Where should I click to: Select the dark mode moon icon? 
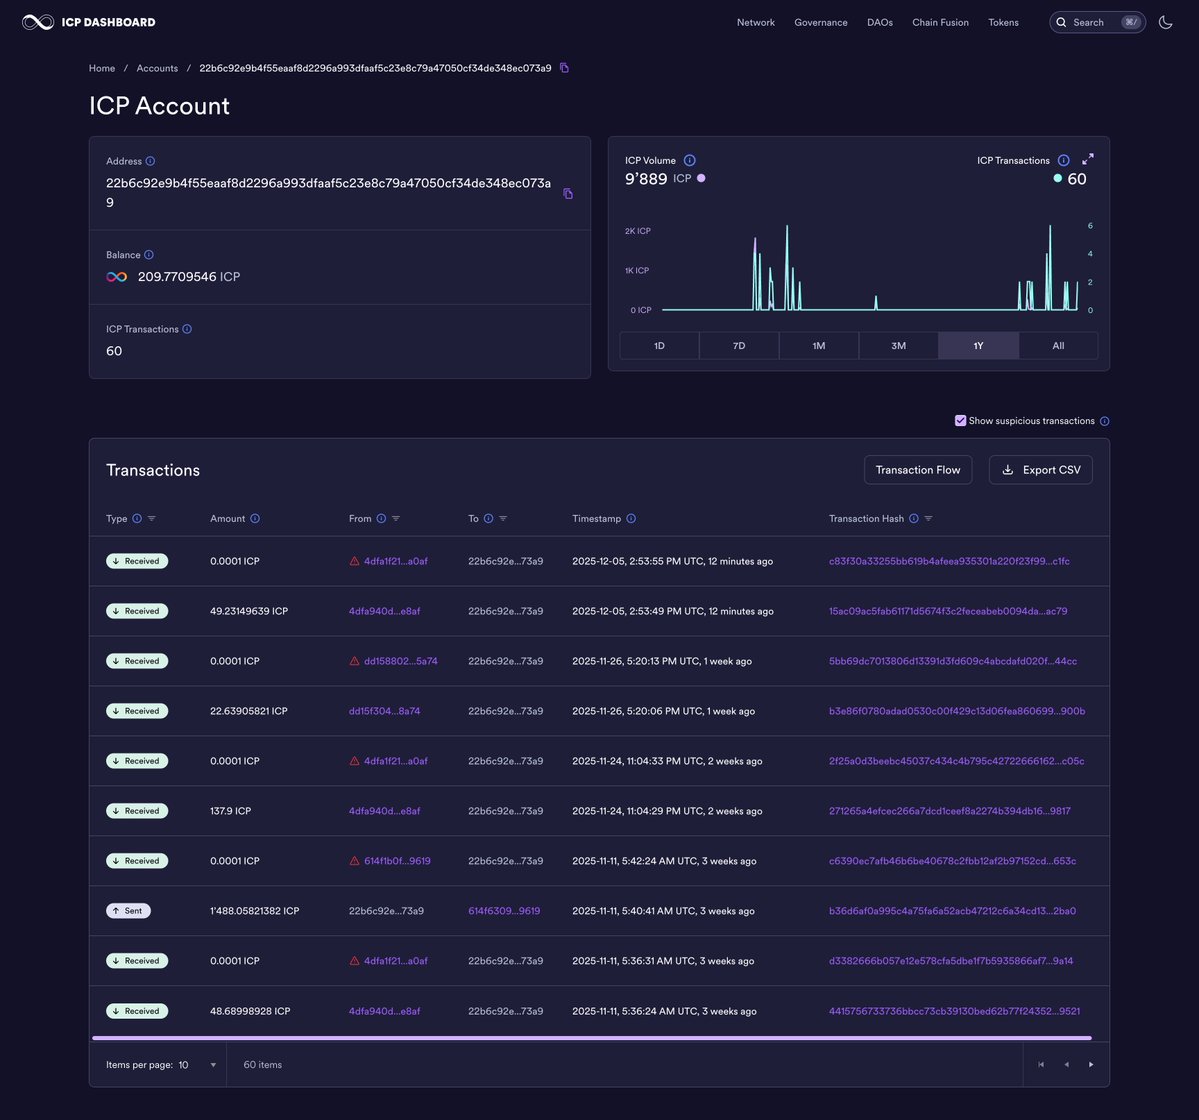1165,21
